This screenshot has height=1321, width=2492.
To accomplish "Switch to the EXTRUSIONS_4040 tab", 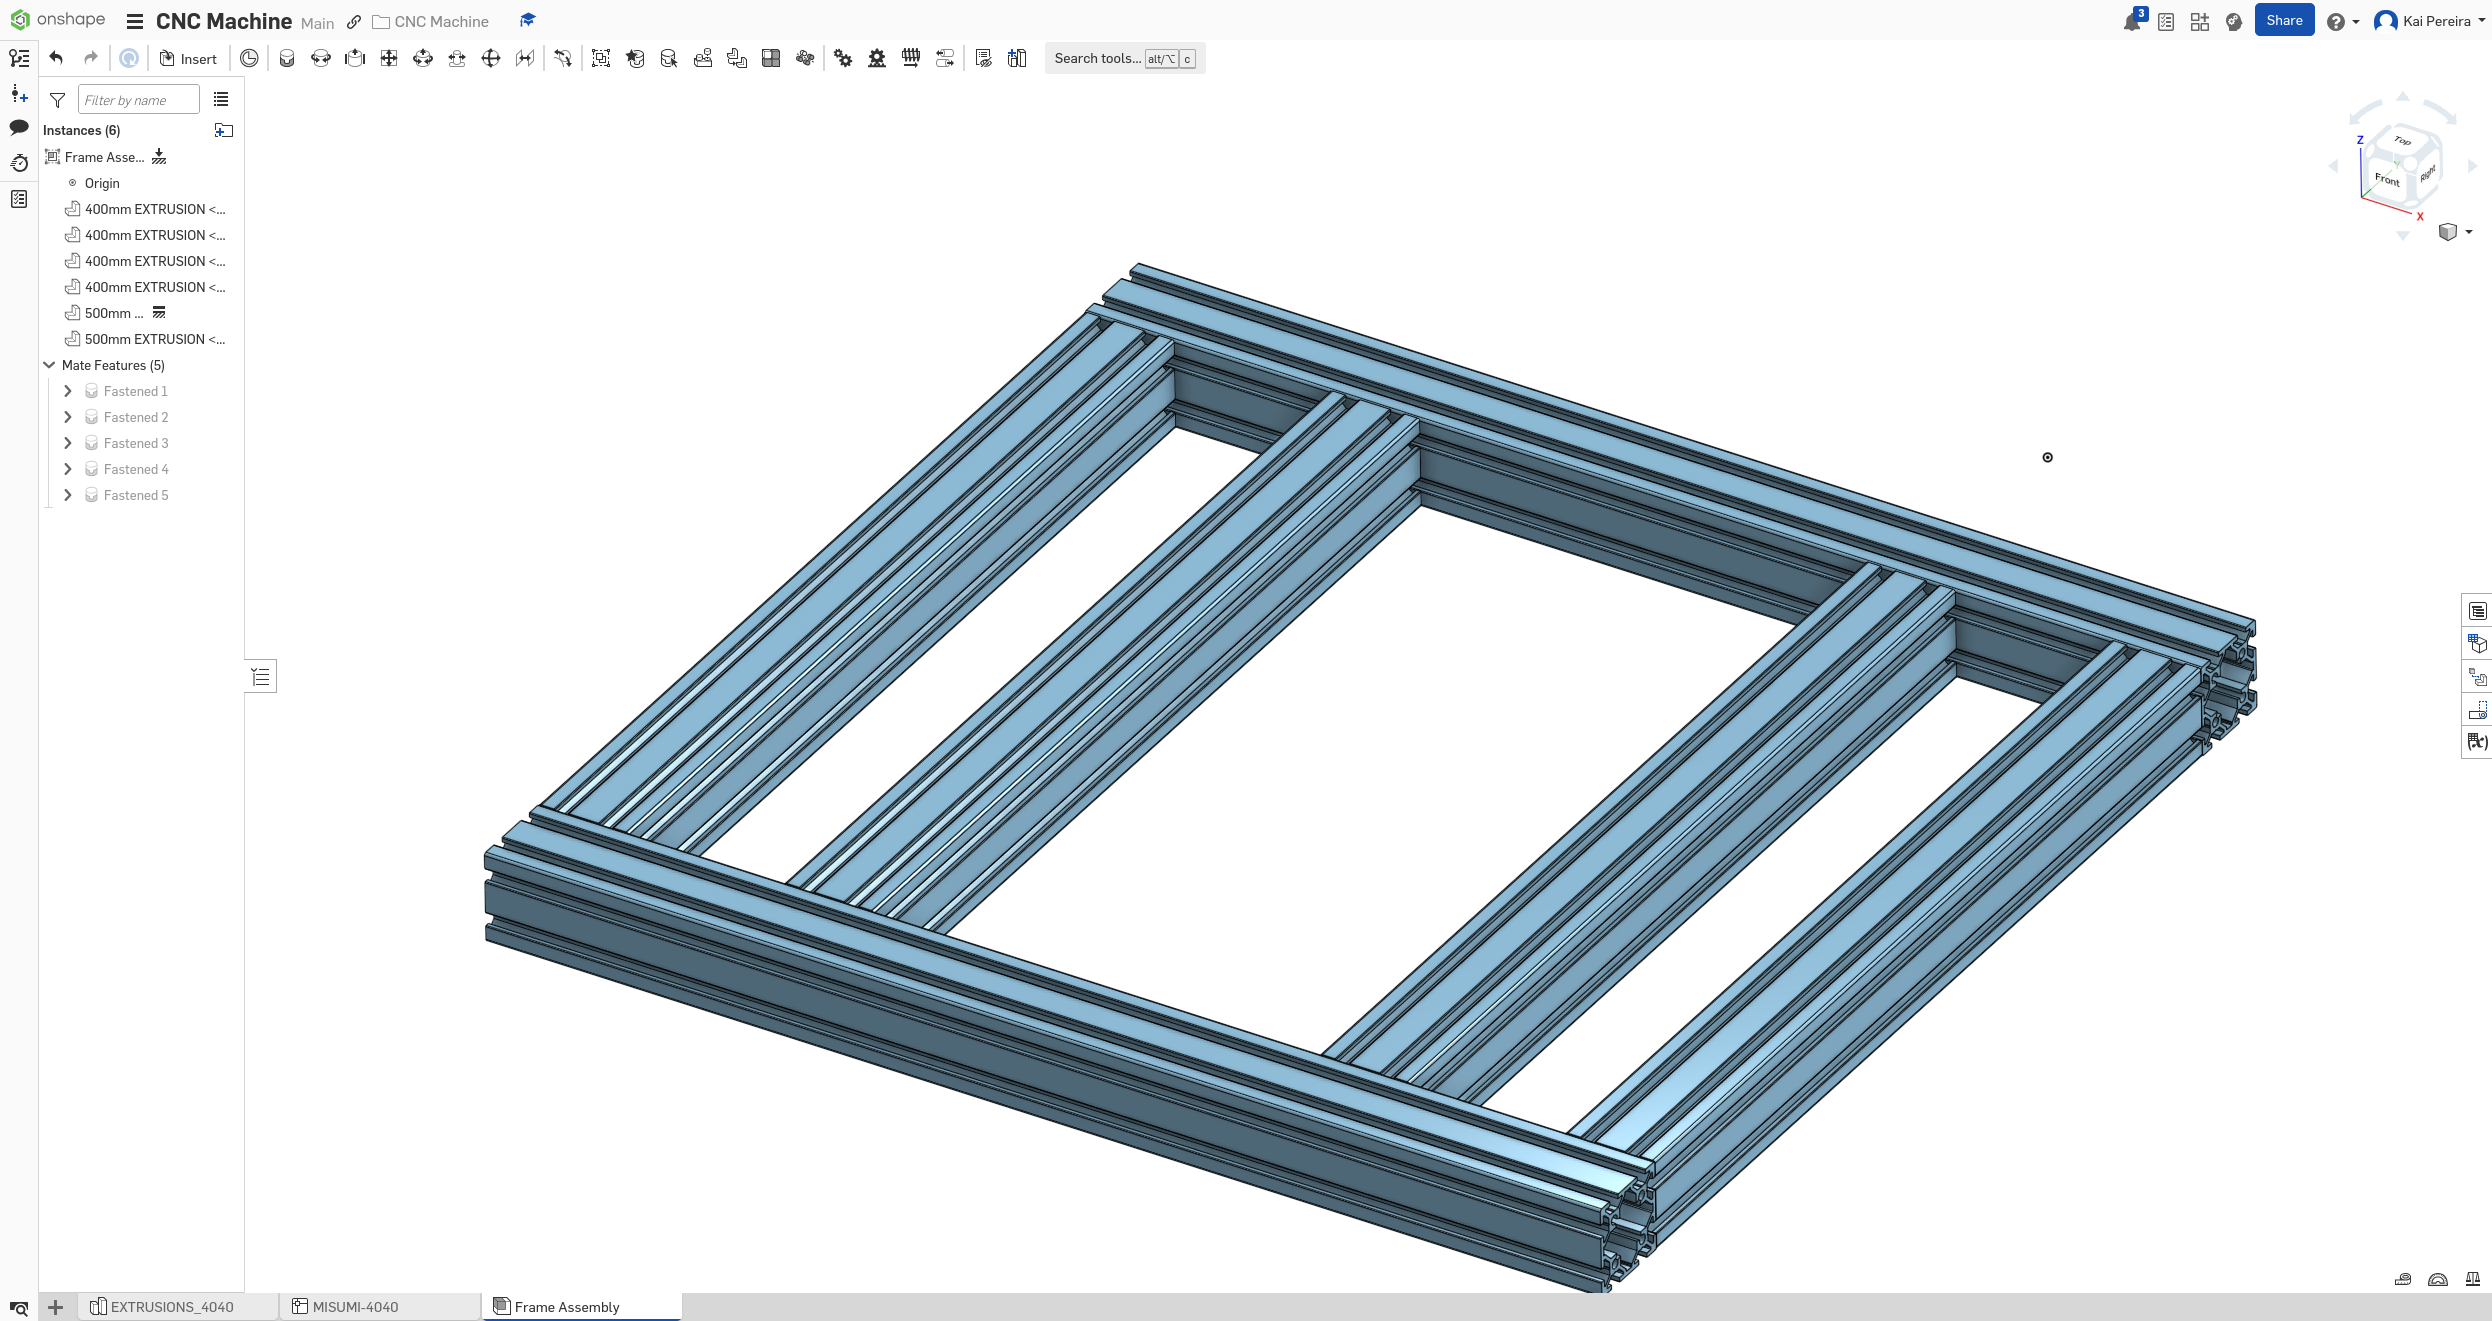I will (170, 1307).
